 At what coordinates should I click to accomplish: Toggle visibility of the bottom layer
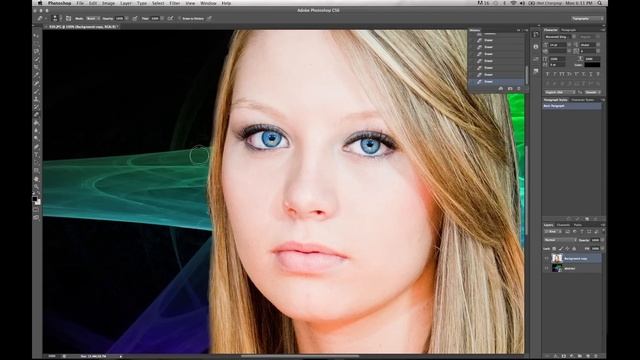click(547, 268)
